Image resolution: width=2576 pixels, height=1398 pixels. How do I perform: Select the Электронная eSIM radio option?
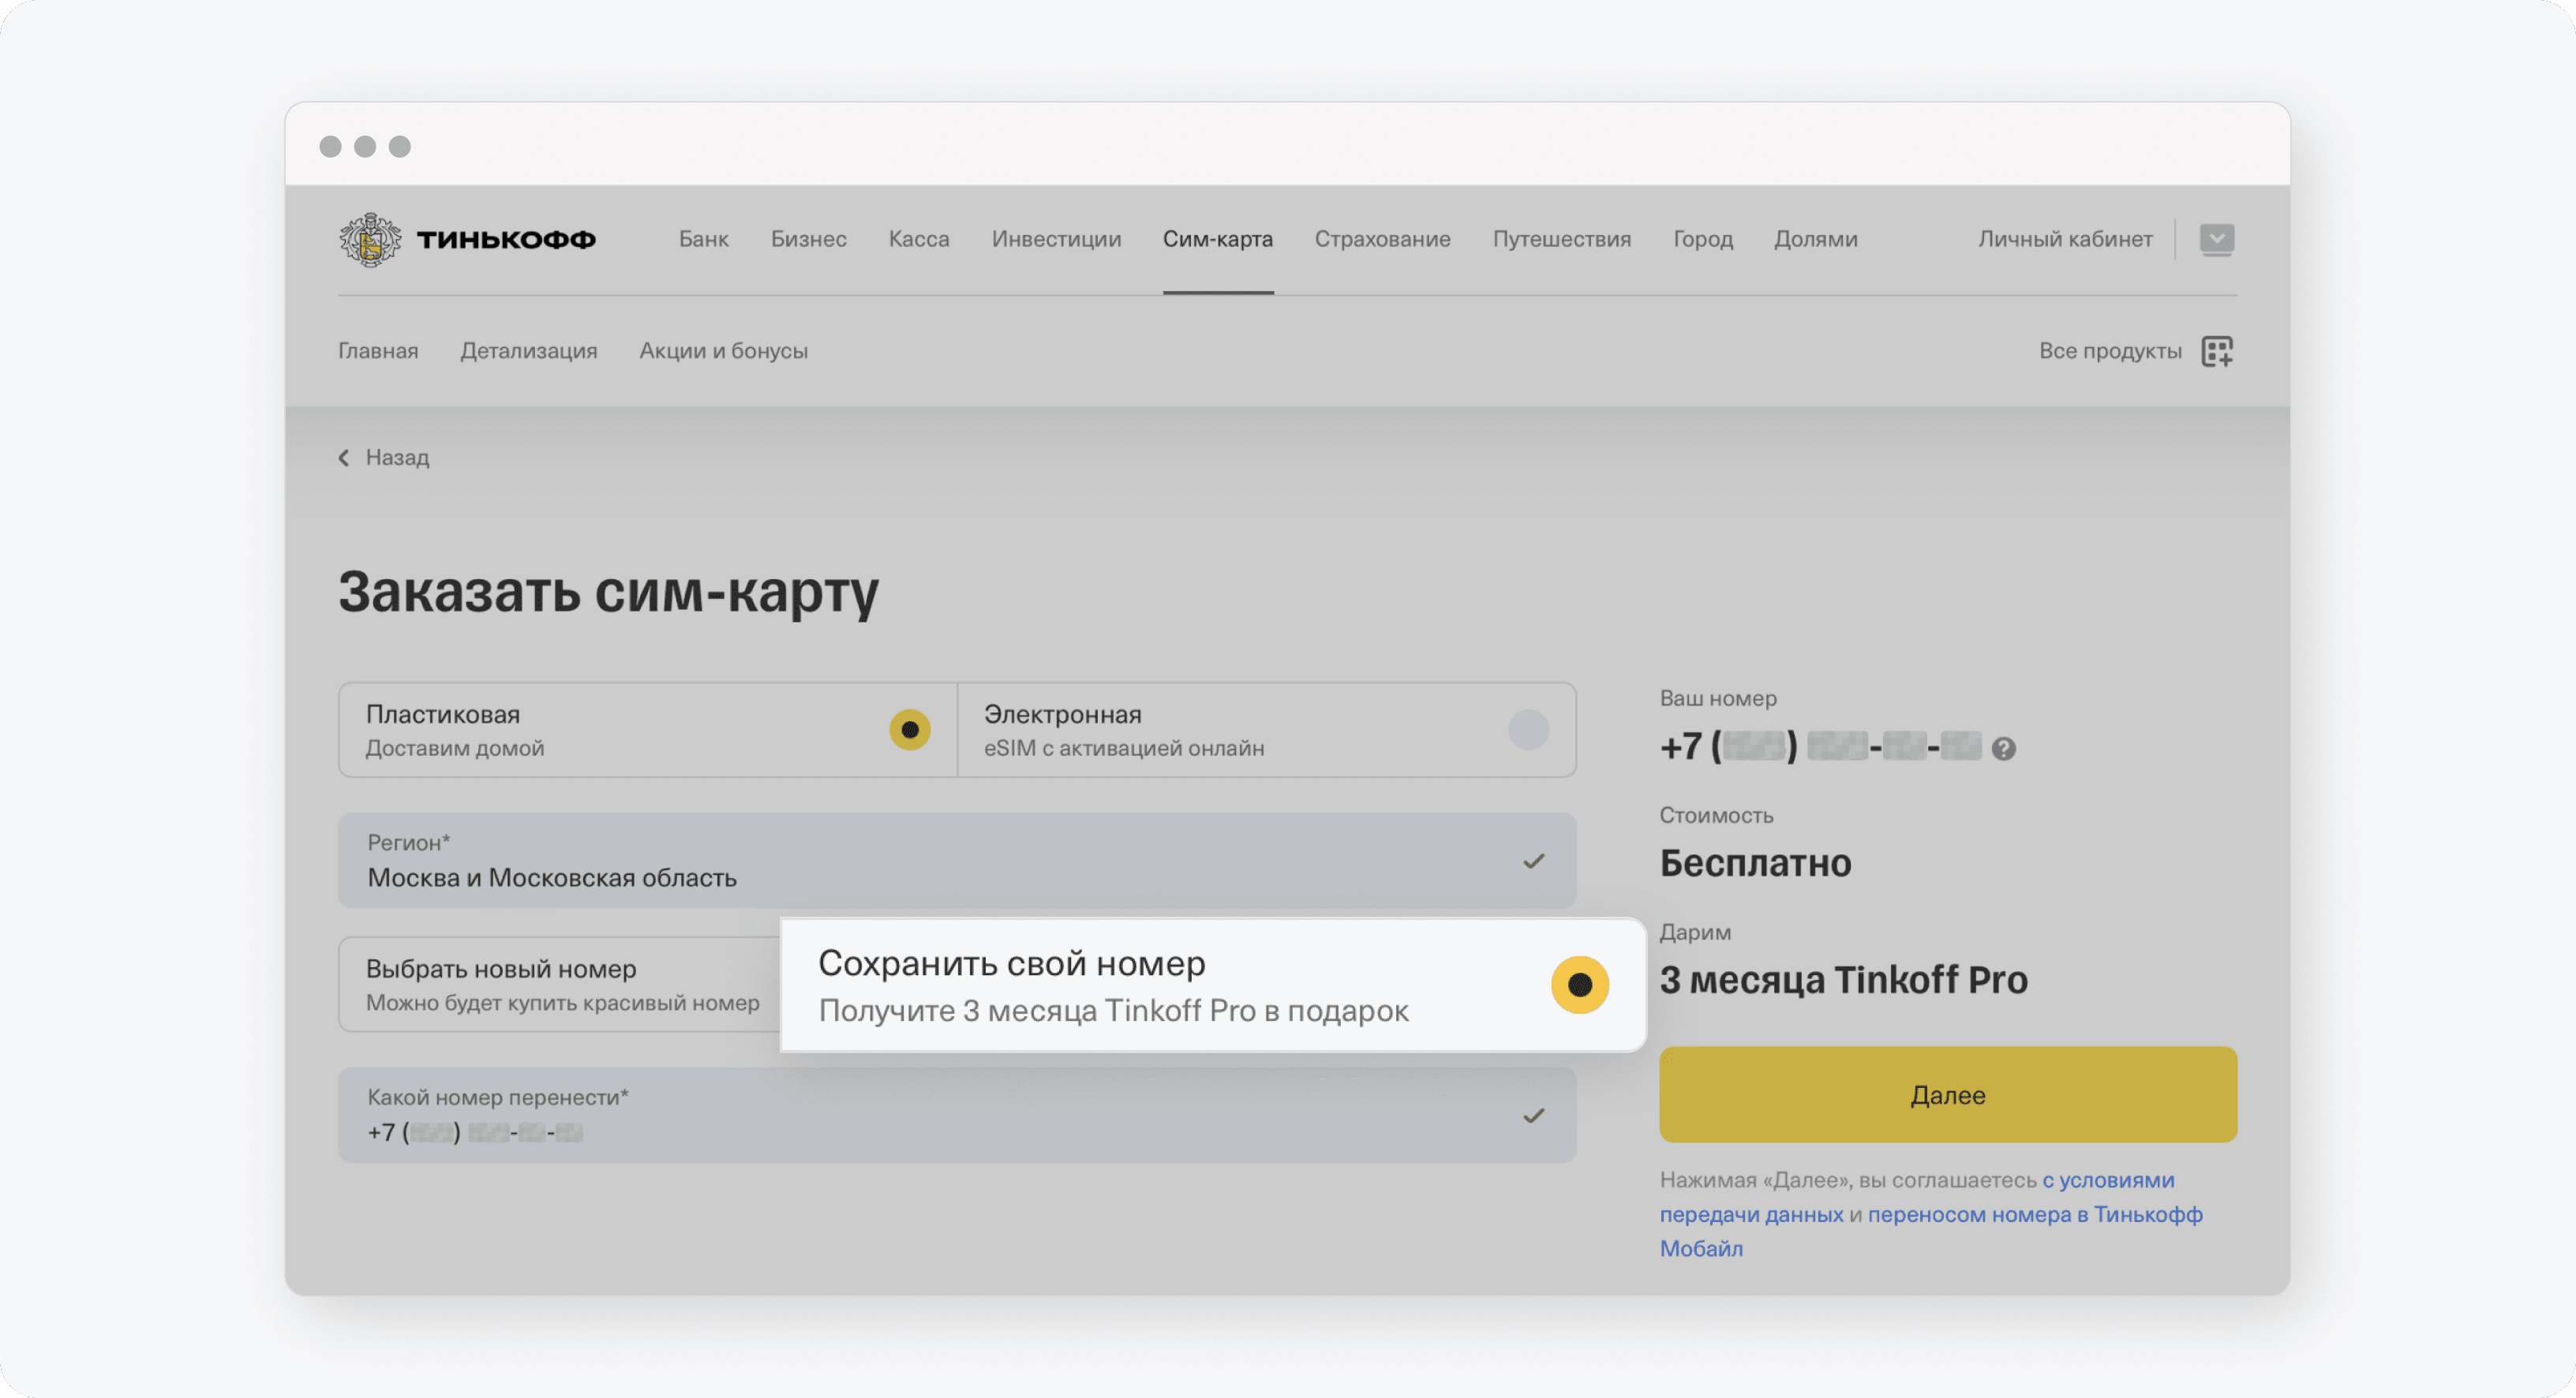coord(1528,729)
